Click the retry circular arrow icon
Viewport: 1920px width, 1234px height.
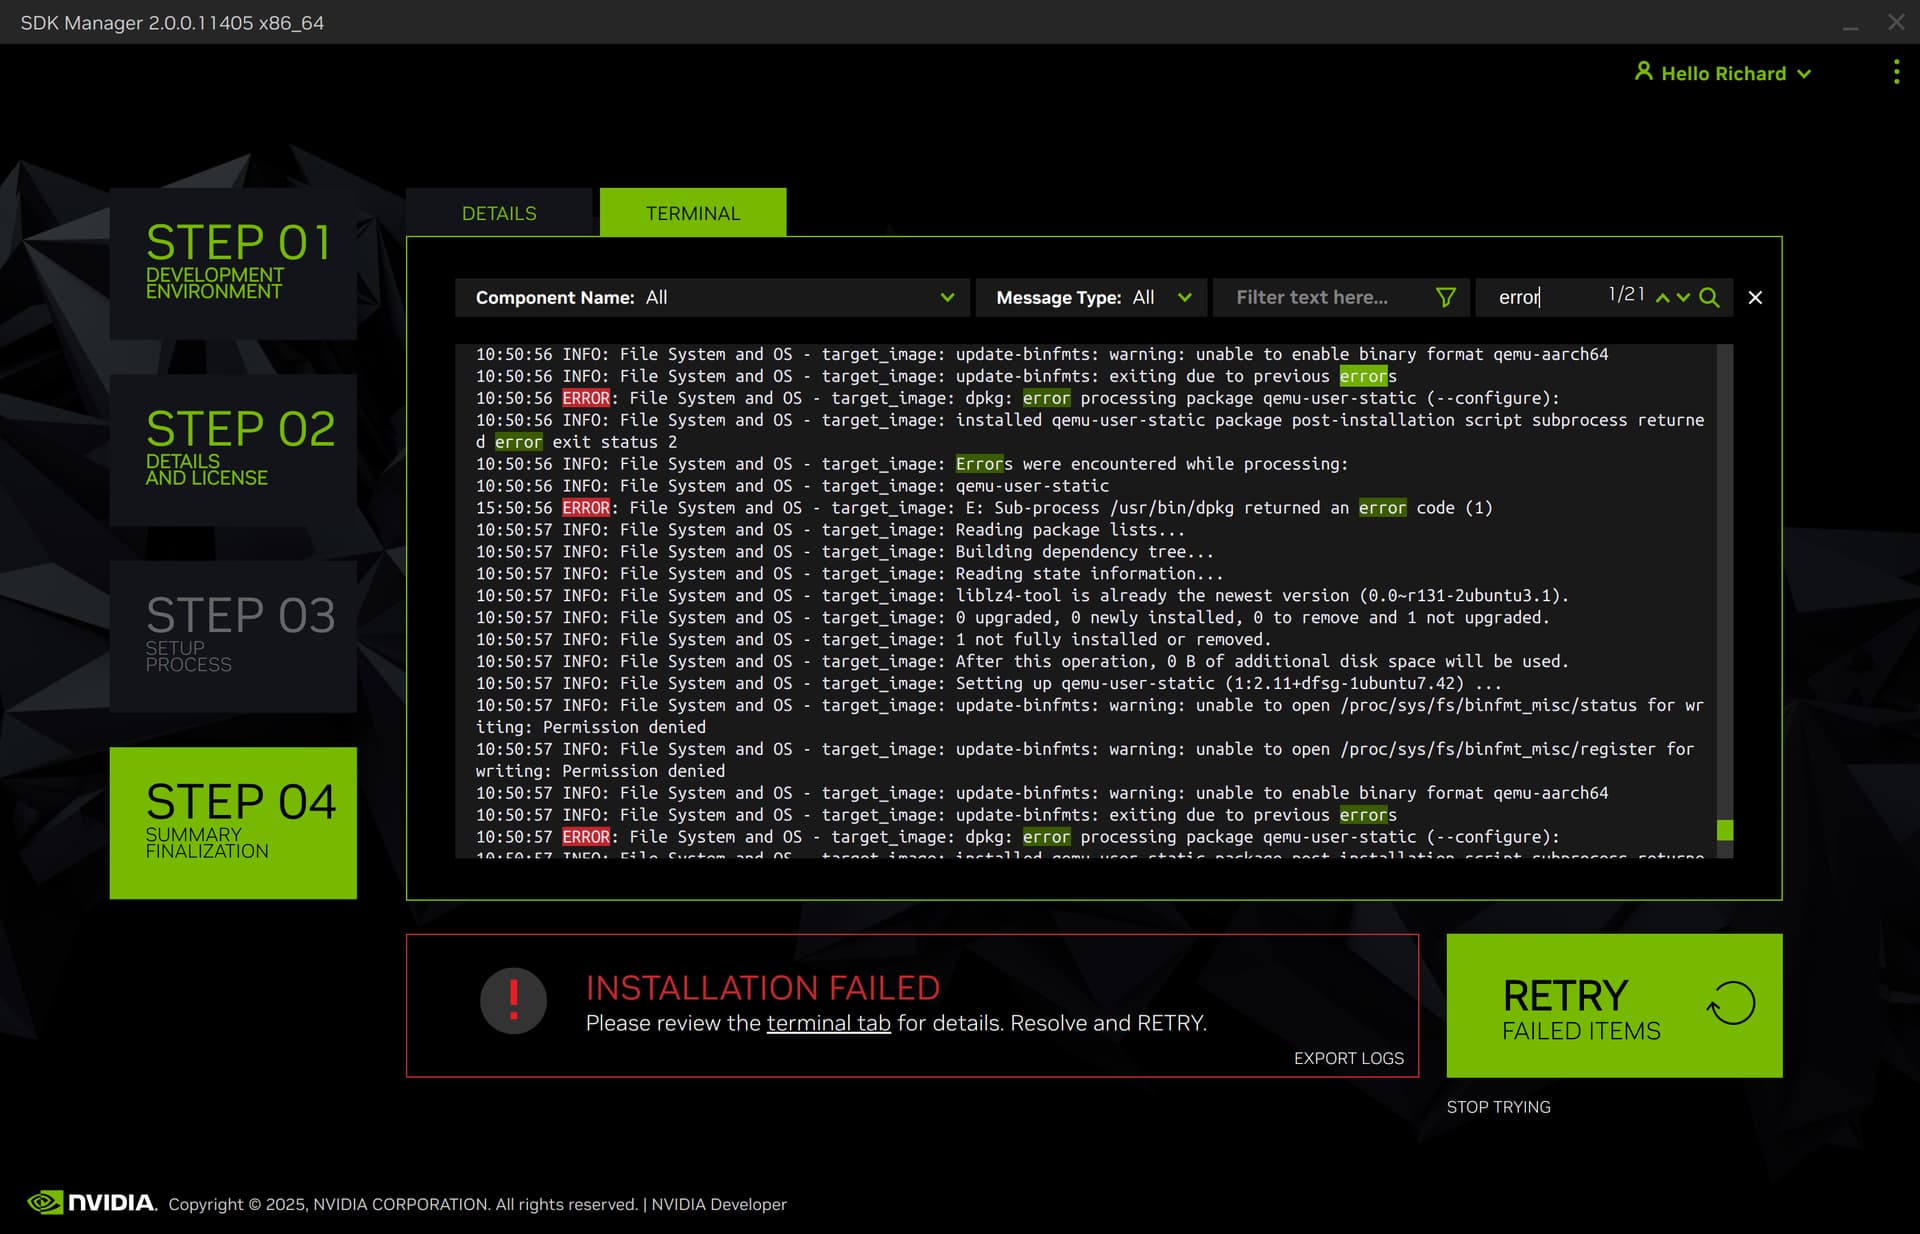pos(1731,1003)
